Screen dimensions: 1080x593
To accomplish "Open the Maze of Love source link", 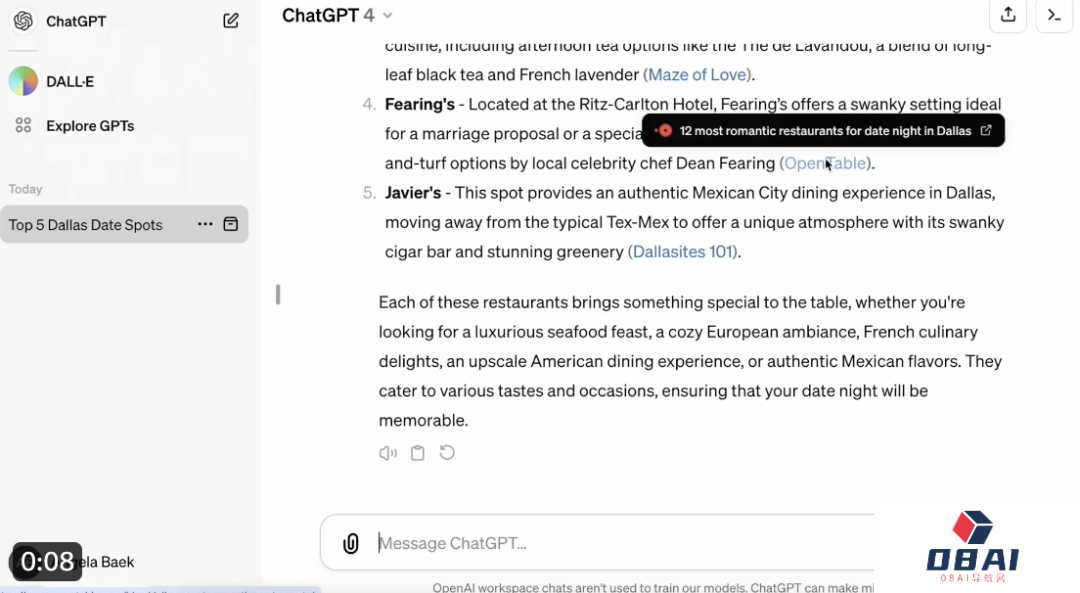I will click(698, 74).
